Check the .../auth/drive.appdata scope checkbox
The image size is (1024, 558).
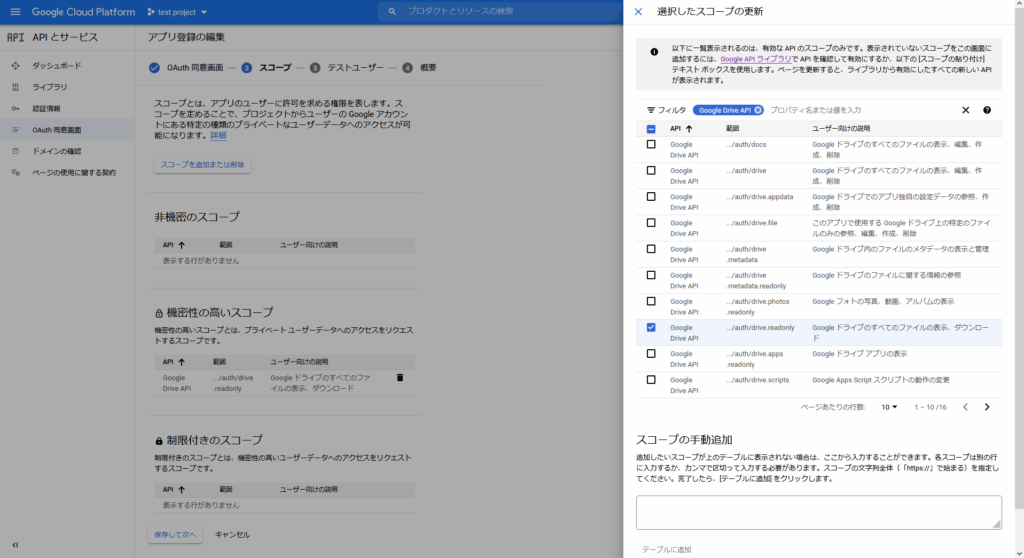coord(651,197)
